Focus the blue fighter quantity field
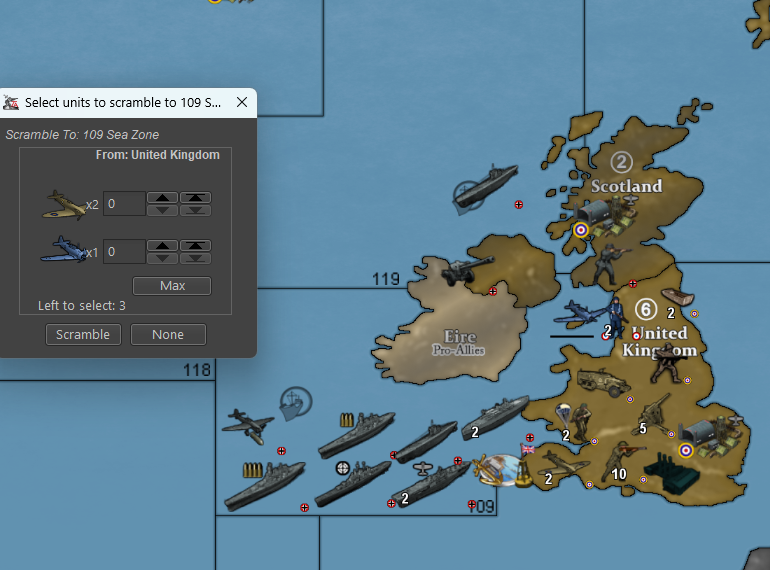 pyautogui.click(x=125, y=252)
